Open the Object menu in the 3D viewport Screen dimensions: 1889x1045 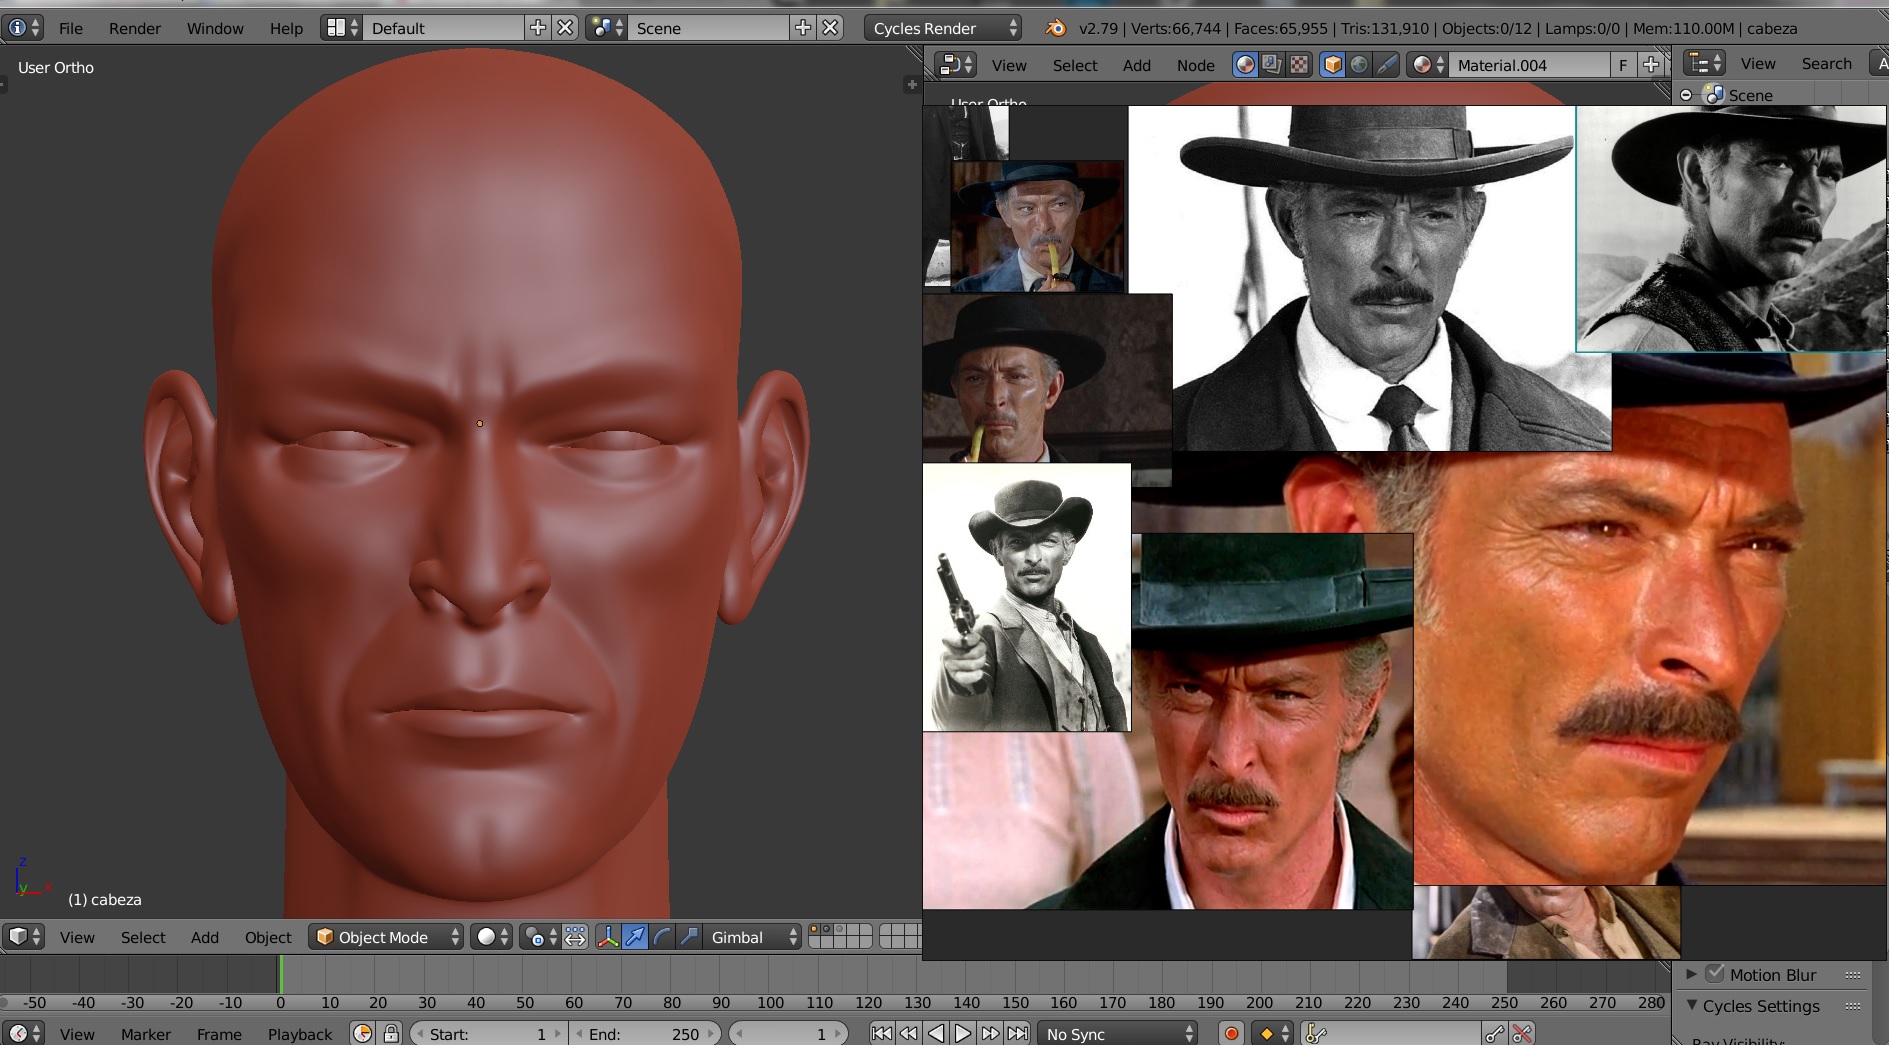[x=268, y=937]
